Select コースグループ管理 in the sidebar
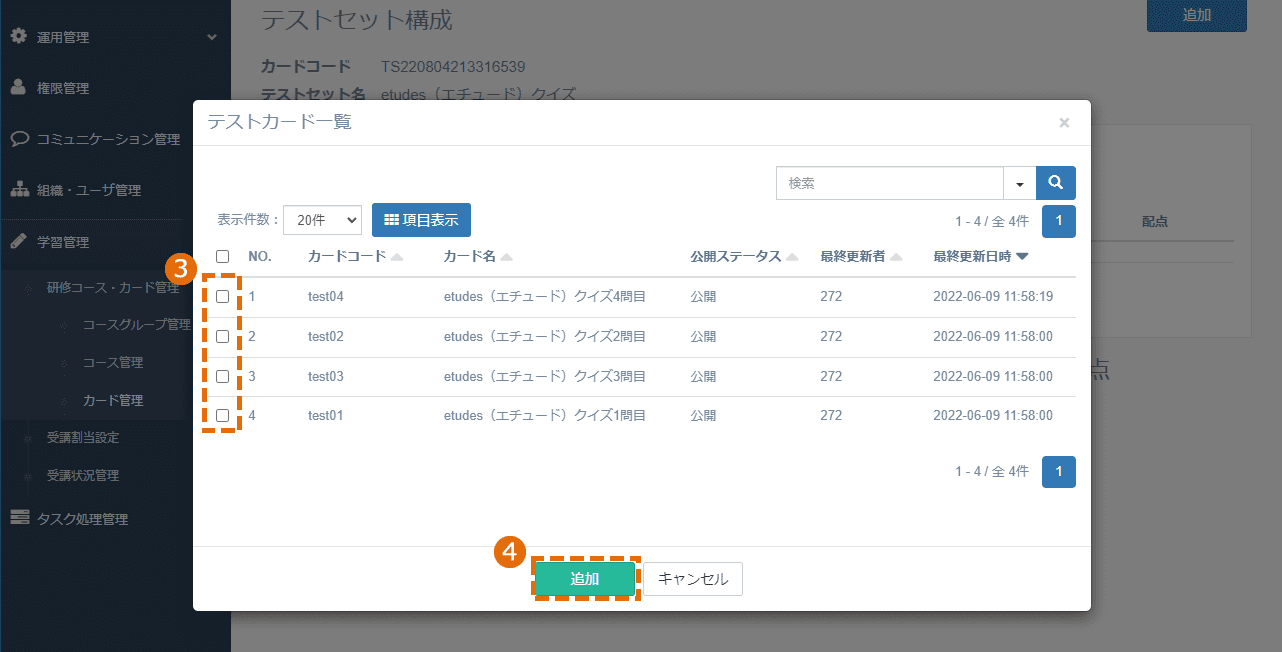The image size is (1282, 652). pos(136,324)
